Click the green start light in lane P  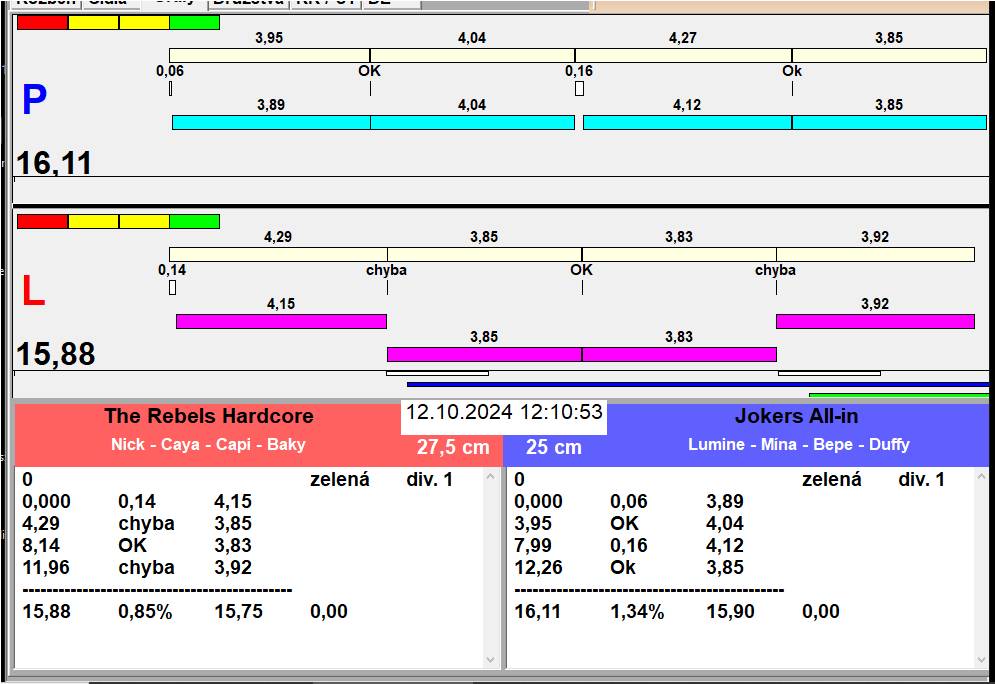(194, 23)
